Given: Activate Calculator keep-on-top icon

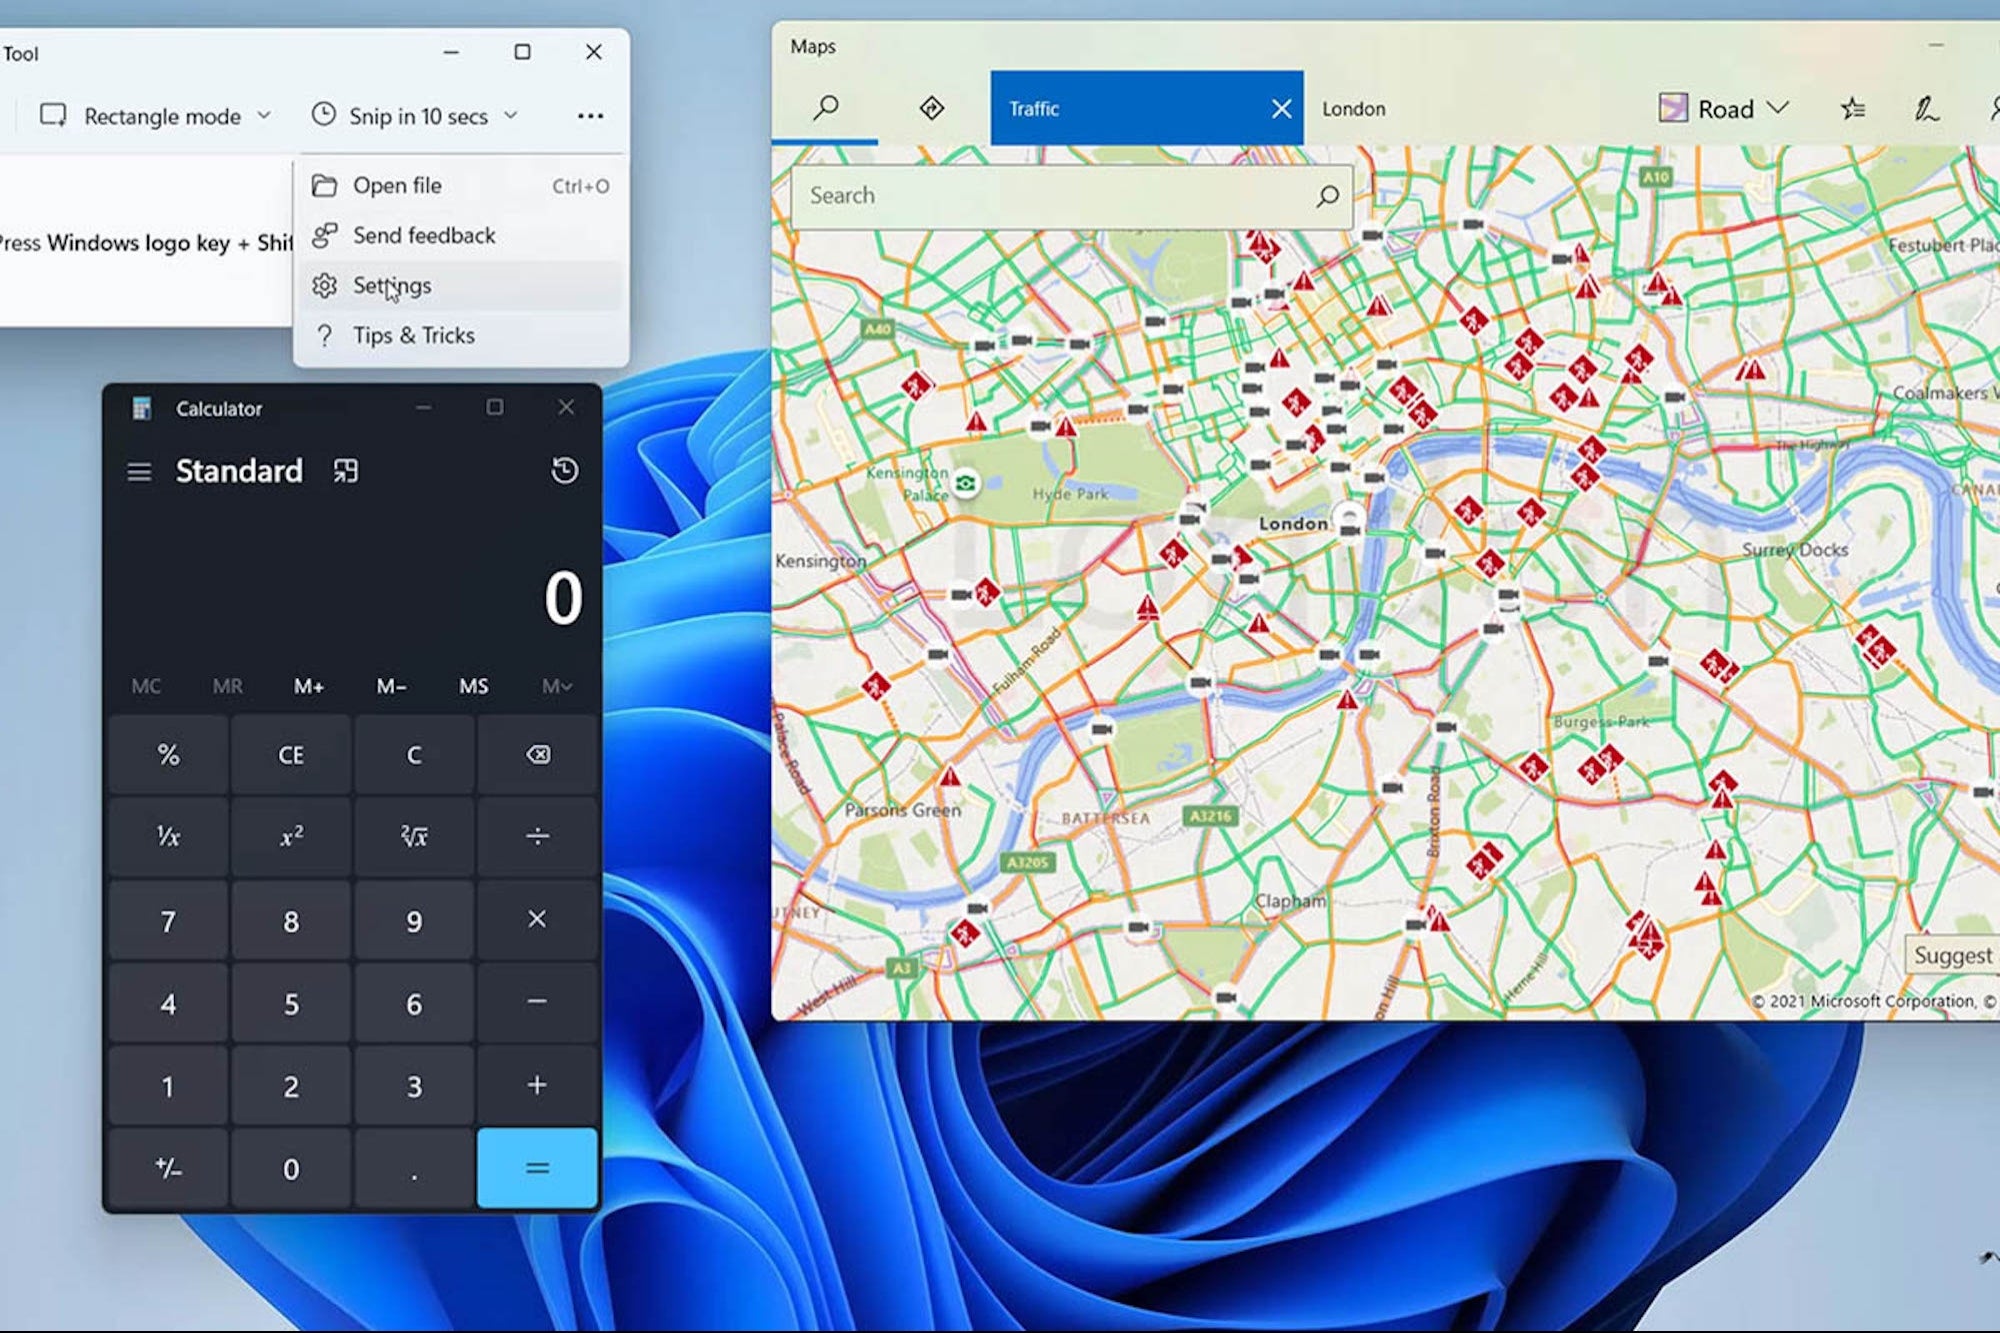Looking at the screenshot, I should click(x=345, y=470).
